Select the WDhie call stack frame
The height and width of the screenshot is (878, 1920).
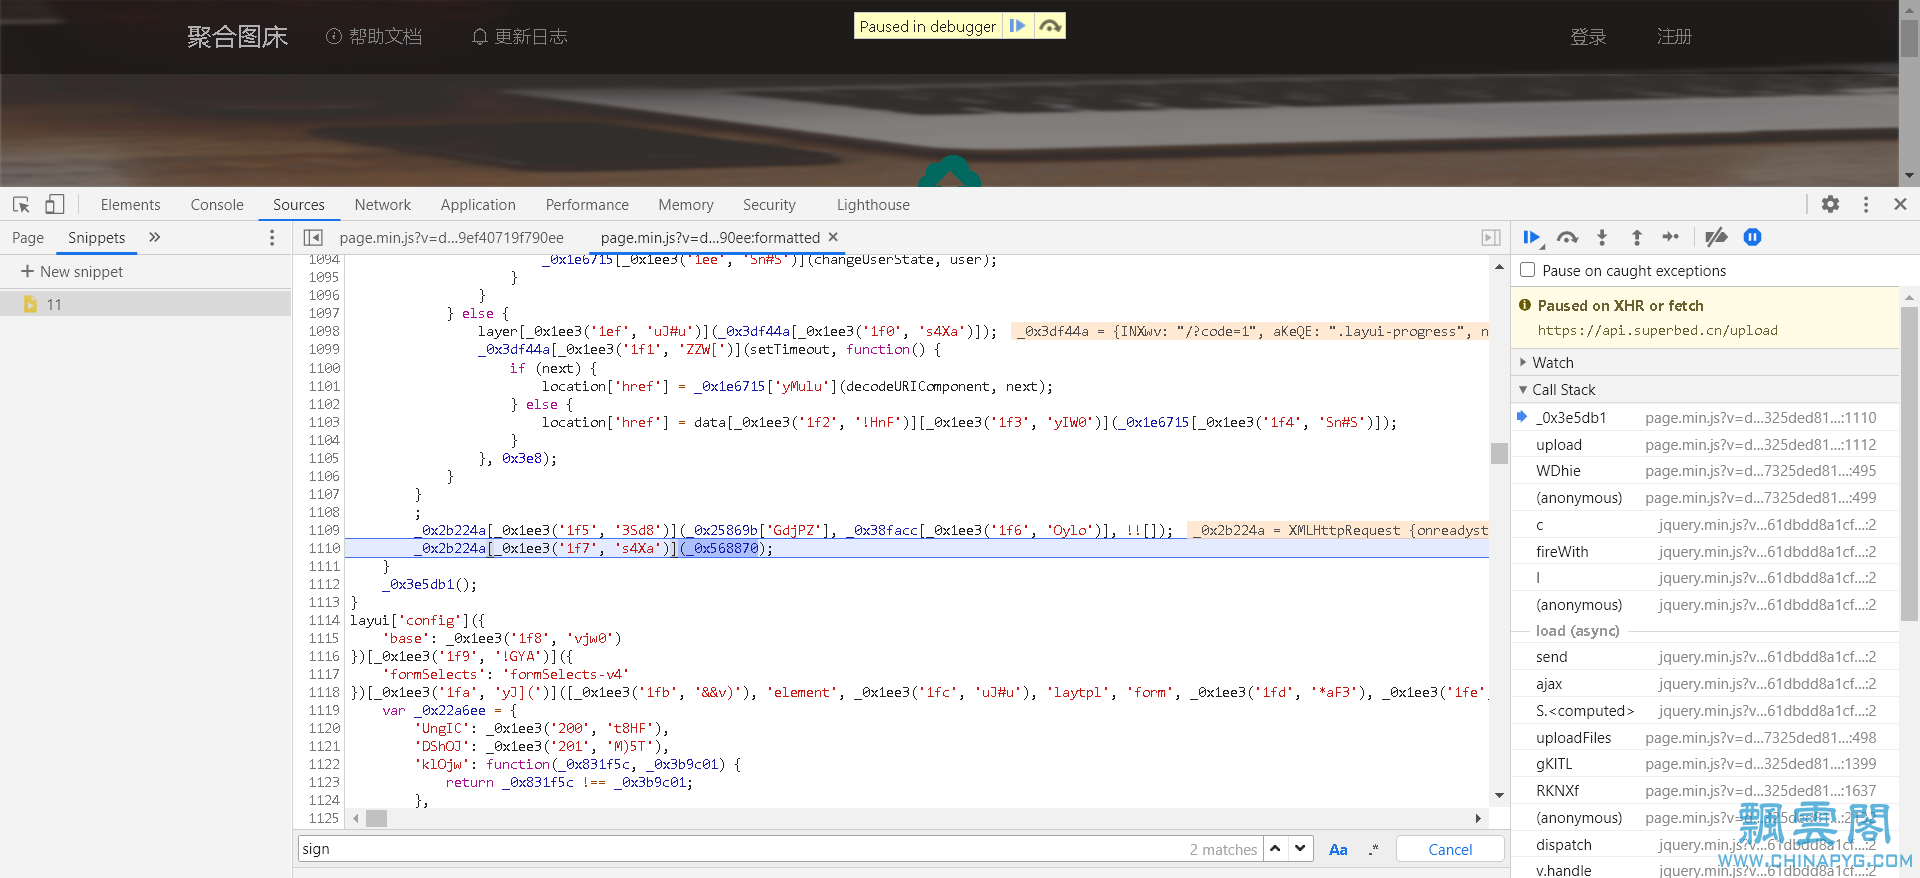1705,470
